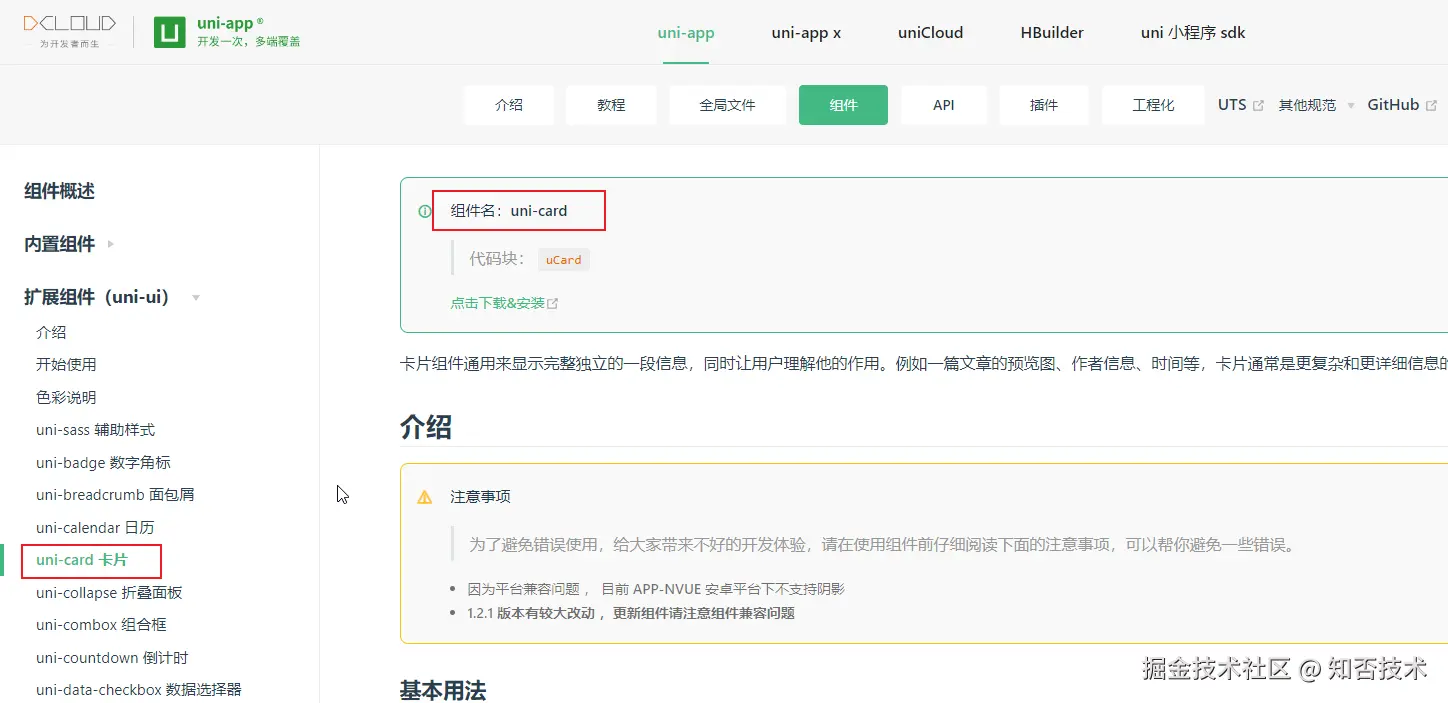The width and height of the screenshot is (1448, 703).
Task: Click the 基本用法 section heading
Action: tap(443, 690)
